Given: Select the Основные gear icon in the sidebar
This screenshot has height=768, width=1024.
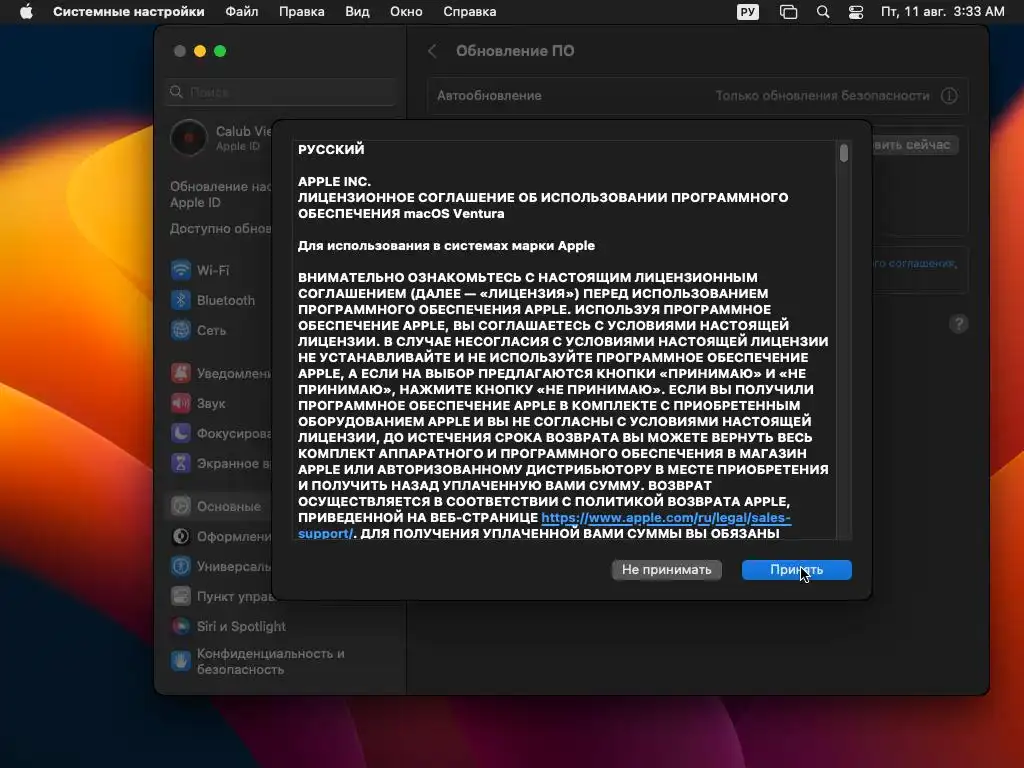Looking at the screenshot, I should tap(181, 506).
